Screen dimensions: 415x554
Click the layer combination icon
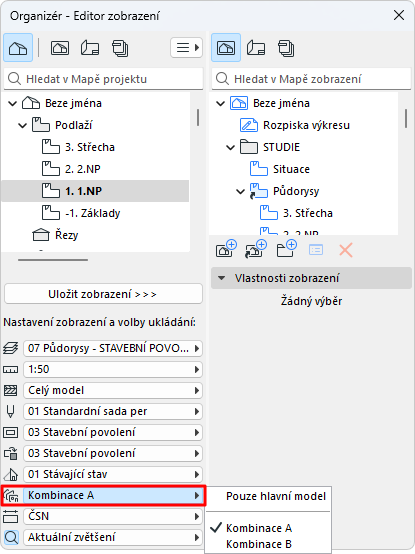11,348
